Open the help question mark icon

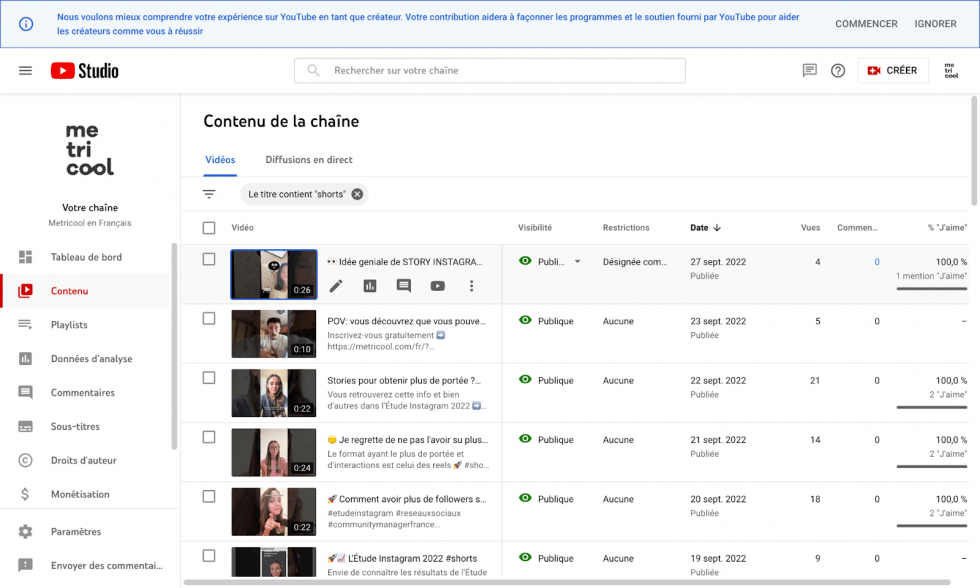pos(838,71)
